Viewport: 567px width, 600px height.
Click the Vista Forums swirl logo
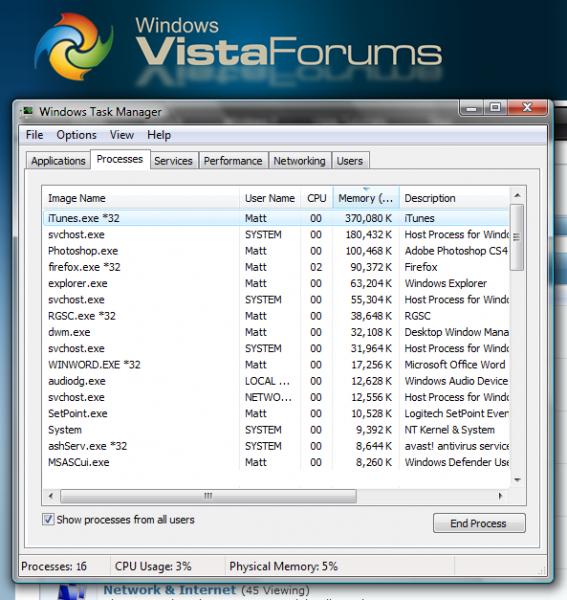pos(74,46)
